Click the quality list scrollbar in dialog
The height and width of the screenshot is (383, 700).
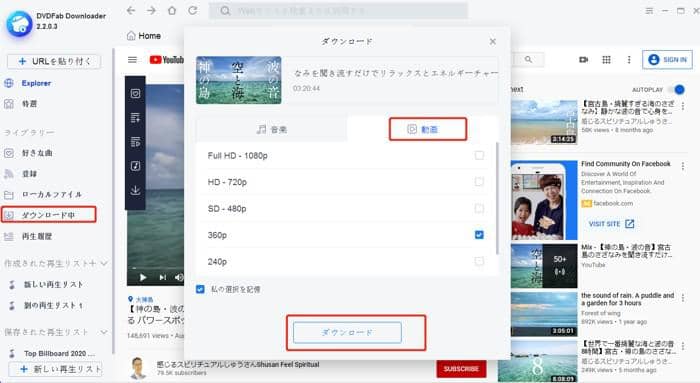pyautogui.click(x=497, y=199)
